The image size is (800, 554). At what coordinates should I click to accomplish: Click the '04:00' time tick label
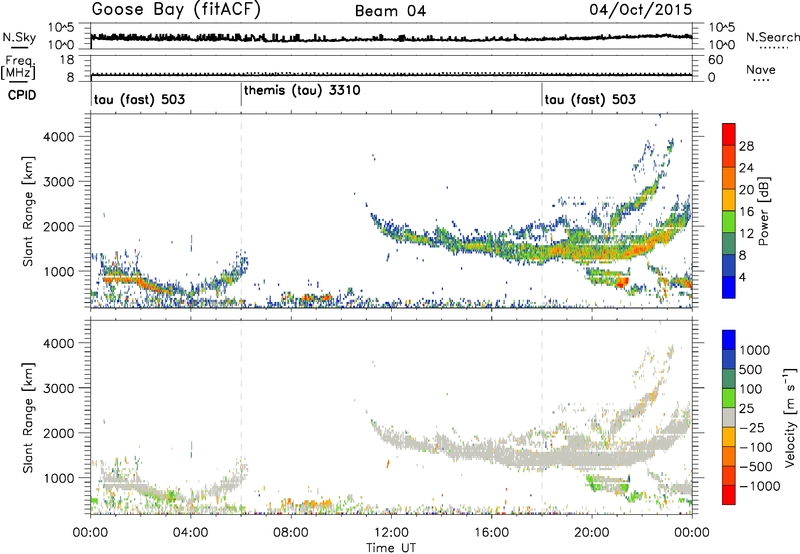click(190, 533)
